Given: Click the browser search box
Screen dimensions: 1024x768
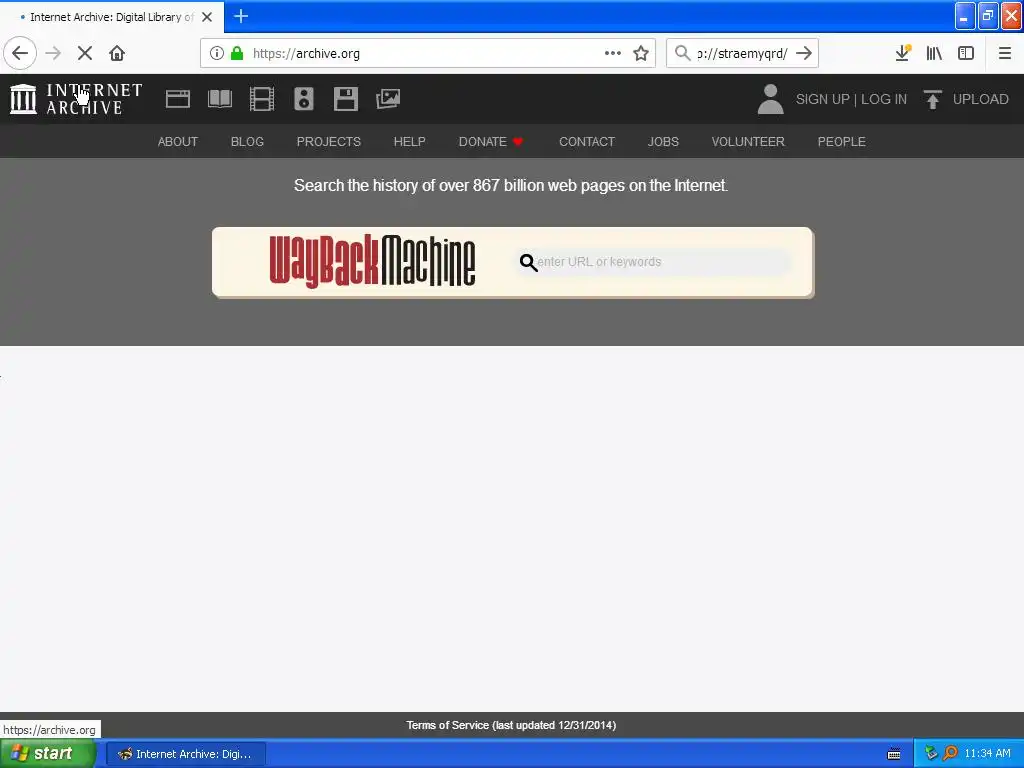Looking at the screenshot, I should tap(742, 53).
